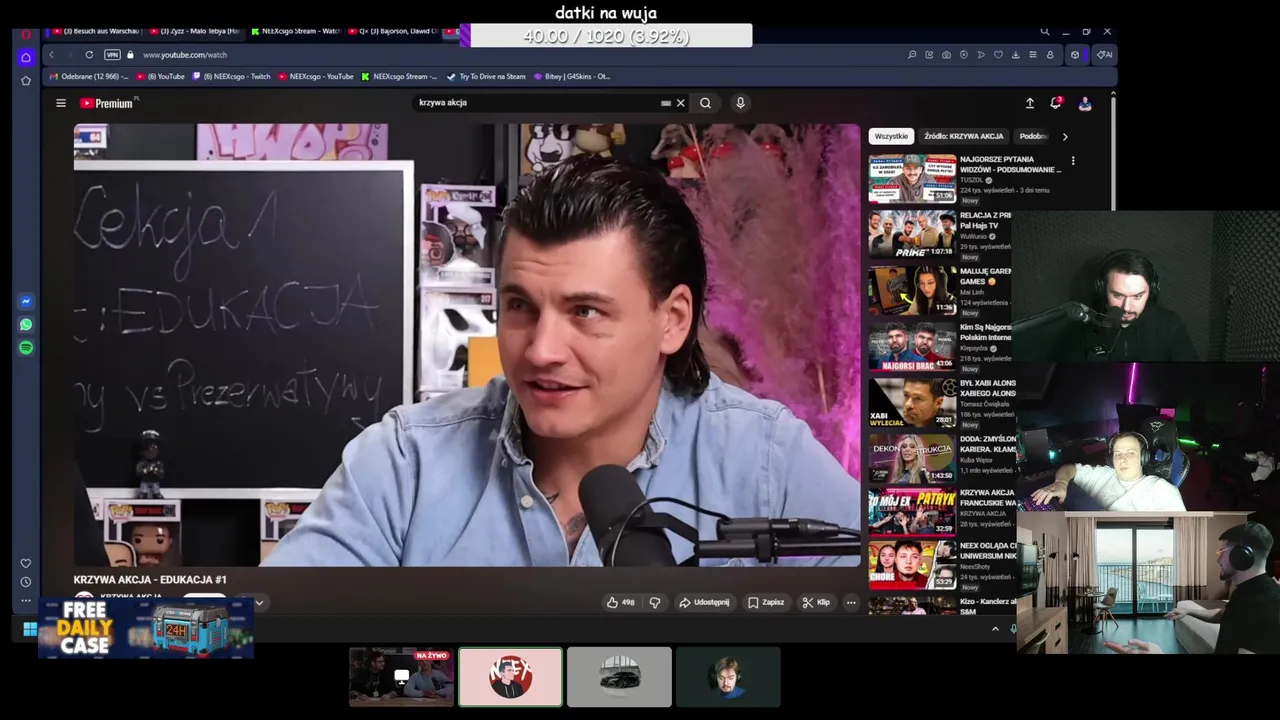Dislike the video
Screen dimensions: 1280x720
point(655,602)
